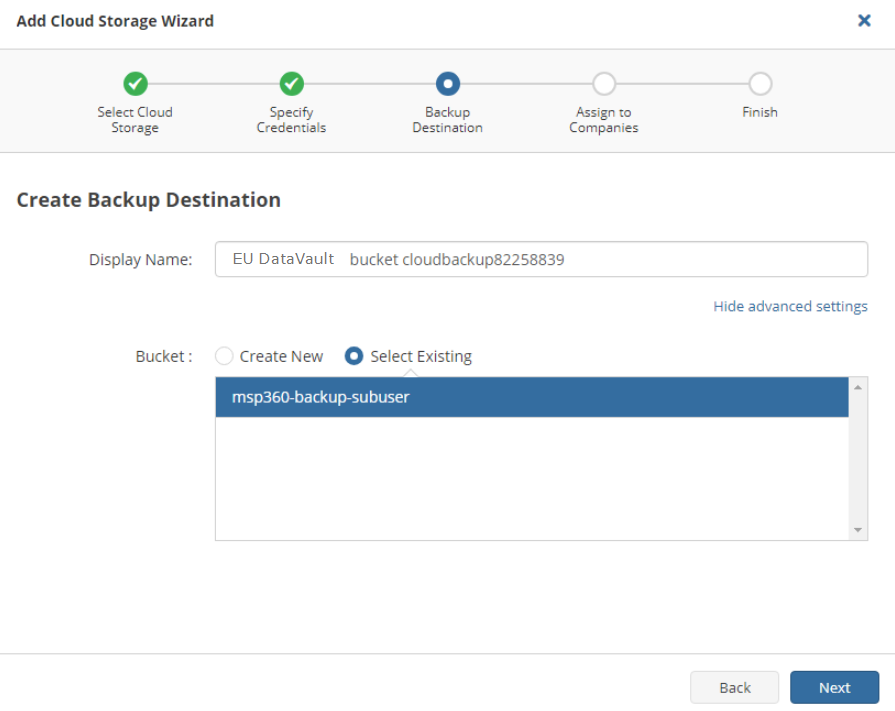895x711 pixels.
Task: Click the bucket list scroll up arrow
Action: click(857, 387)
